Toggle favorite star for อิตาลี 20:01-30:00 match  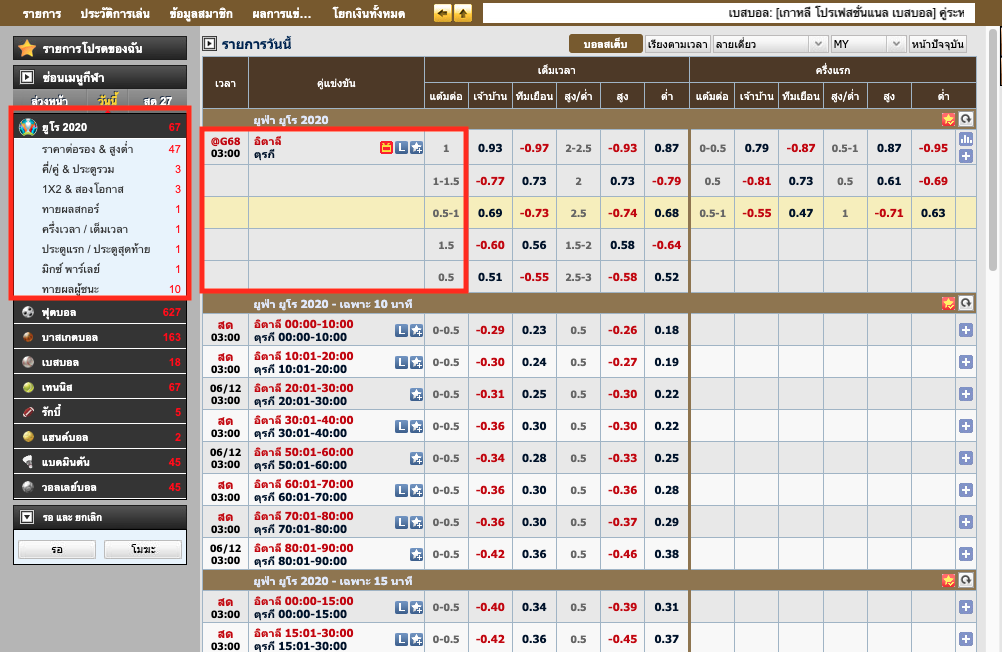point(416,395)
